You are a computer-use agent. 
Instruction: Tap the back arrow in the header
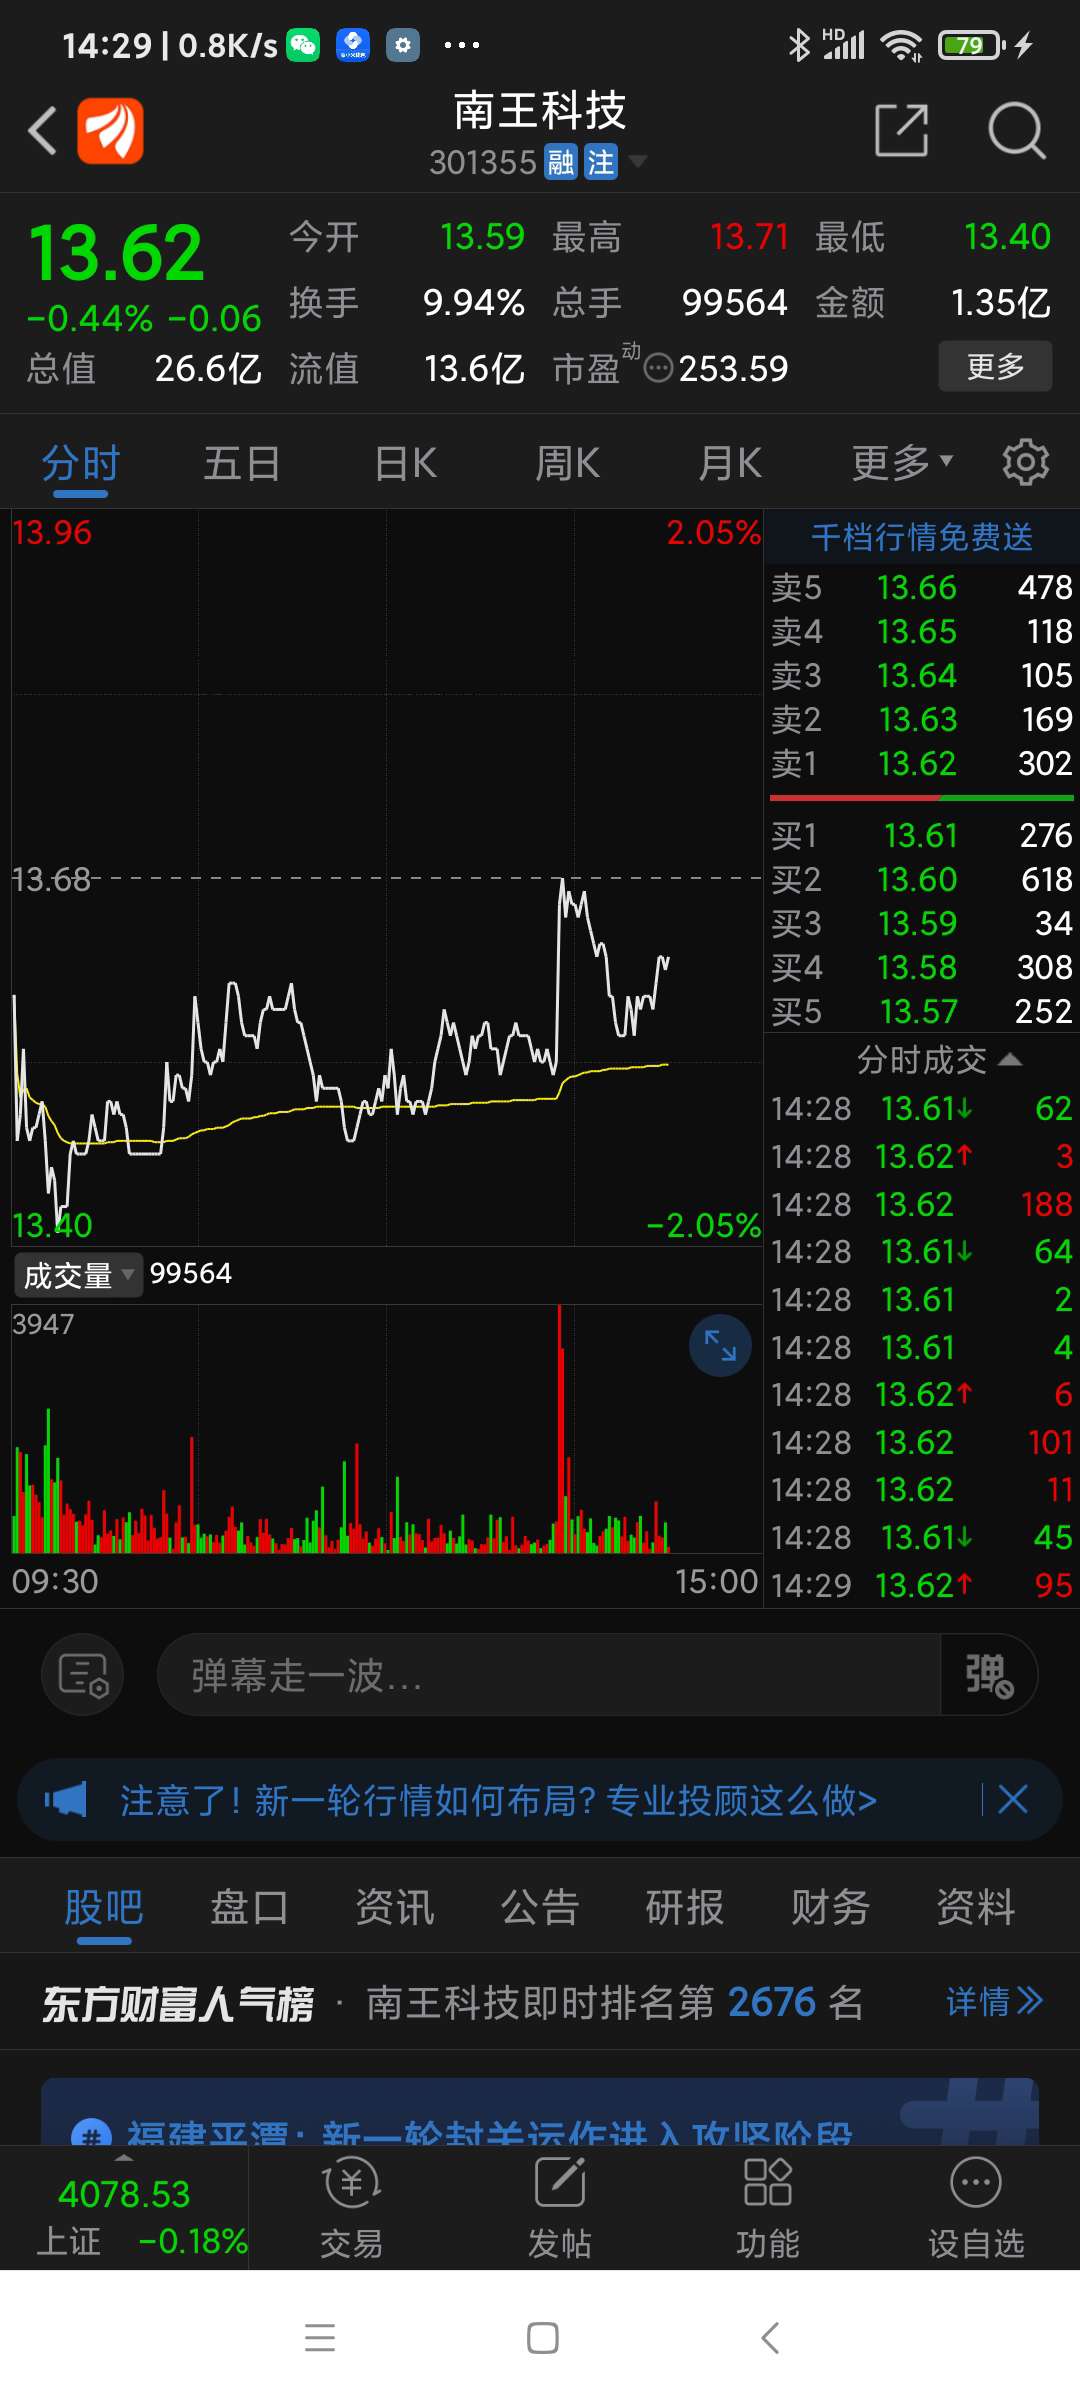(x=42, y=131)
